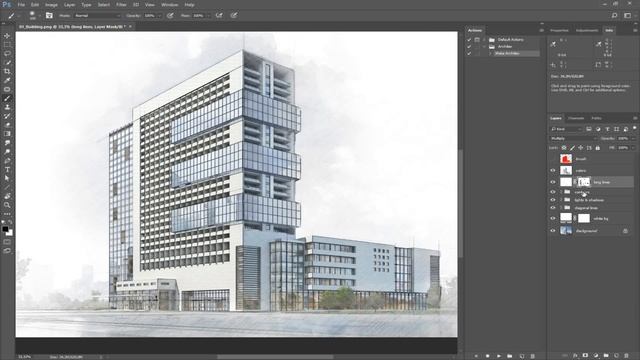Expand the lights & shadows layer group
This screenshot has height=360, width=640.
coord(561,200)
